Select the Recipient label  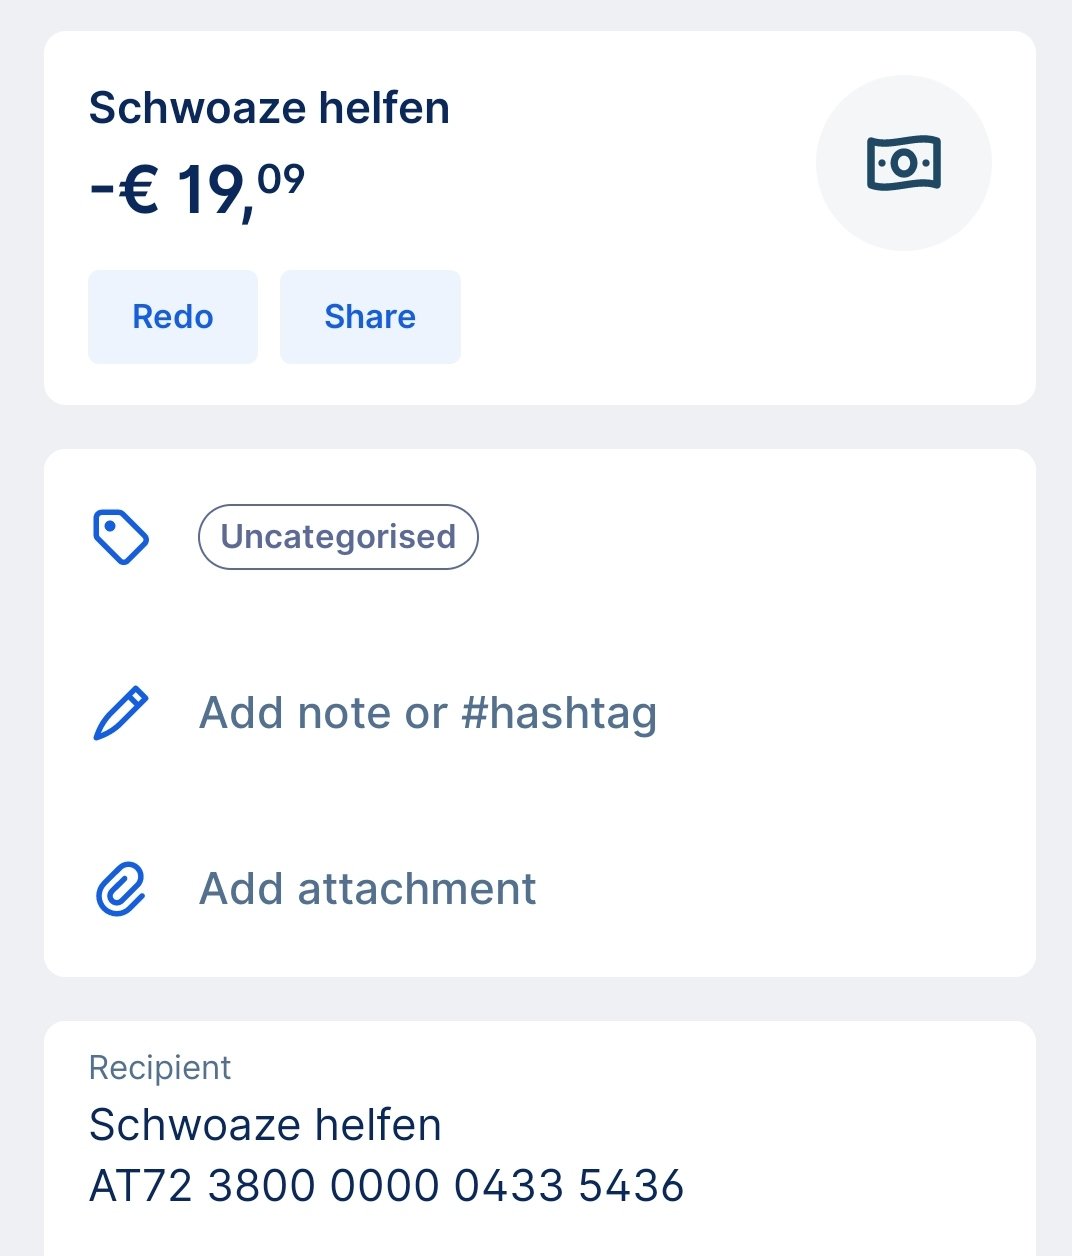click(x=160, y=1068)
